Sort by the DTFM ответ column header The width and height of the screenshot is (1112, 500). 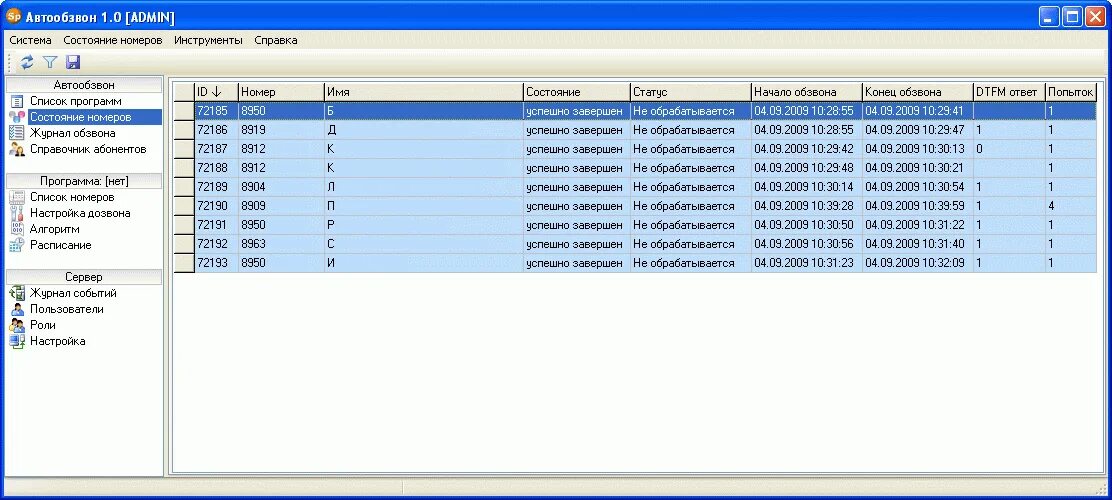[x=1009, y=92]
